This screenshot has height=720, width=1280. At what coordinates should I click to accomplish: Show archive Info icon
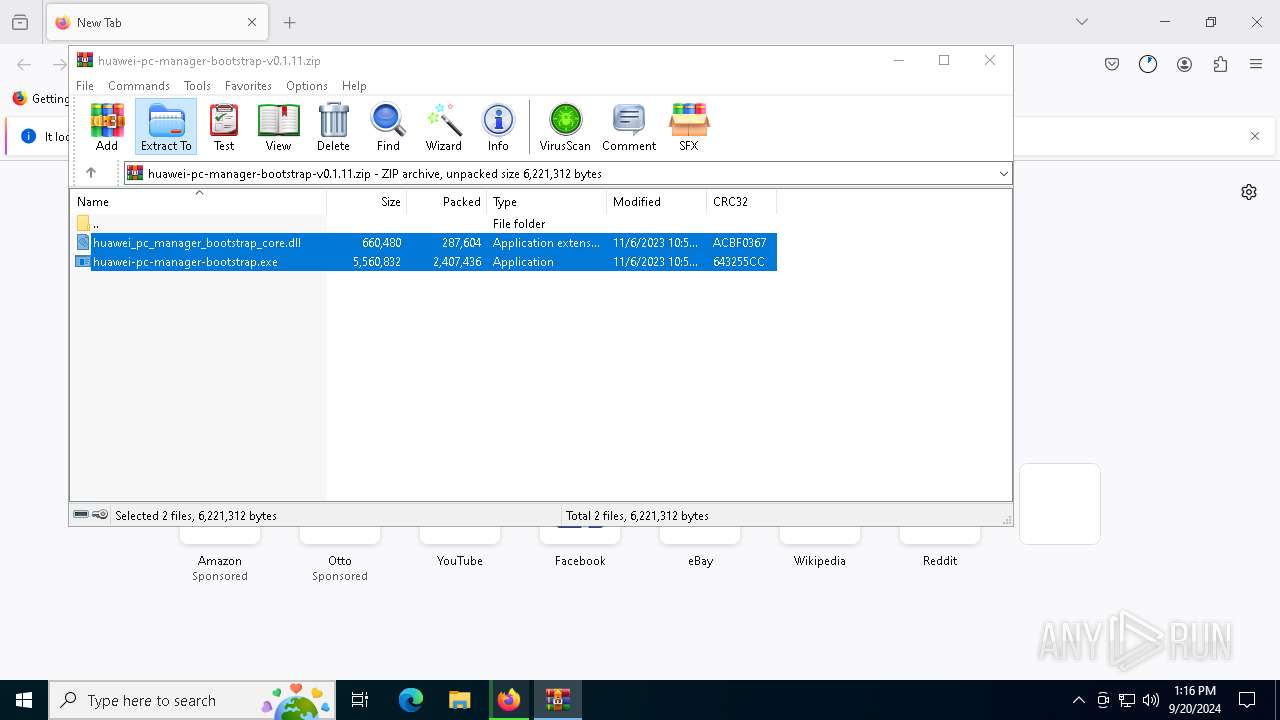tap(498, 127)
